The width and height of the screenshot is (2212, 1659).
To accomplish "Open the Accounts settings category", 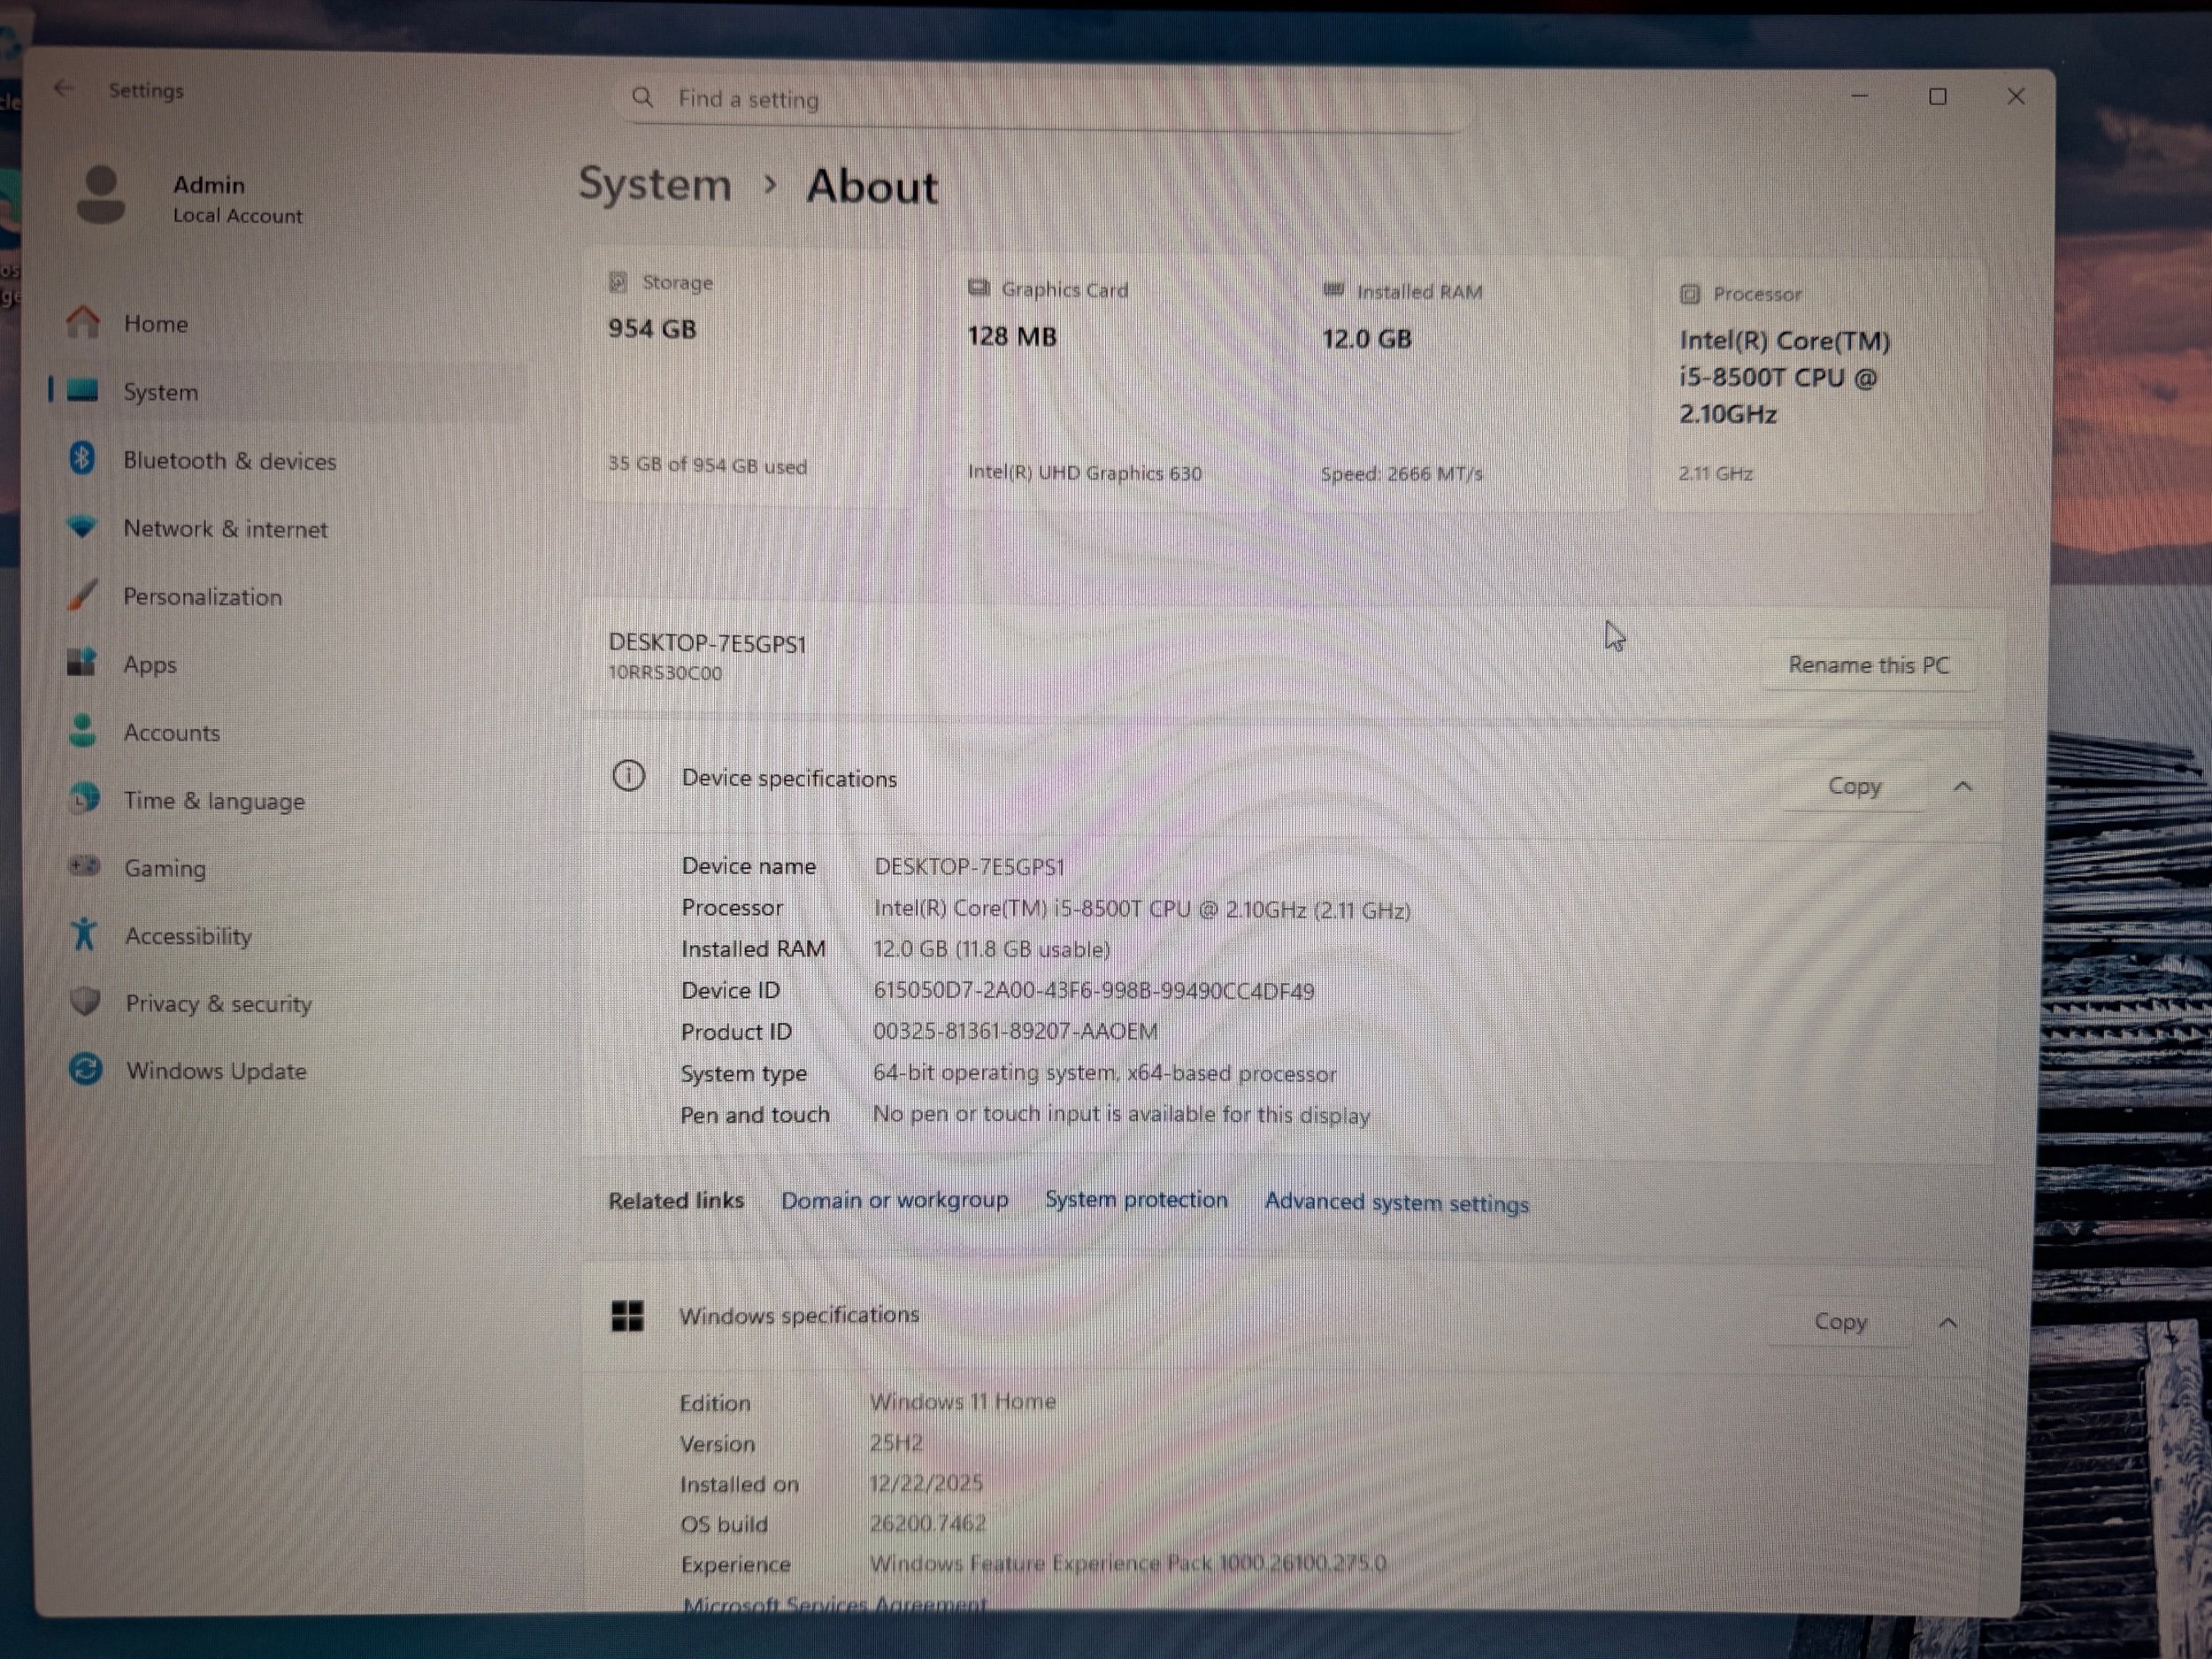I will (171, 733).
